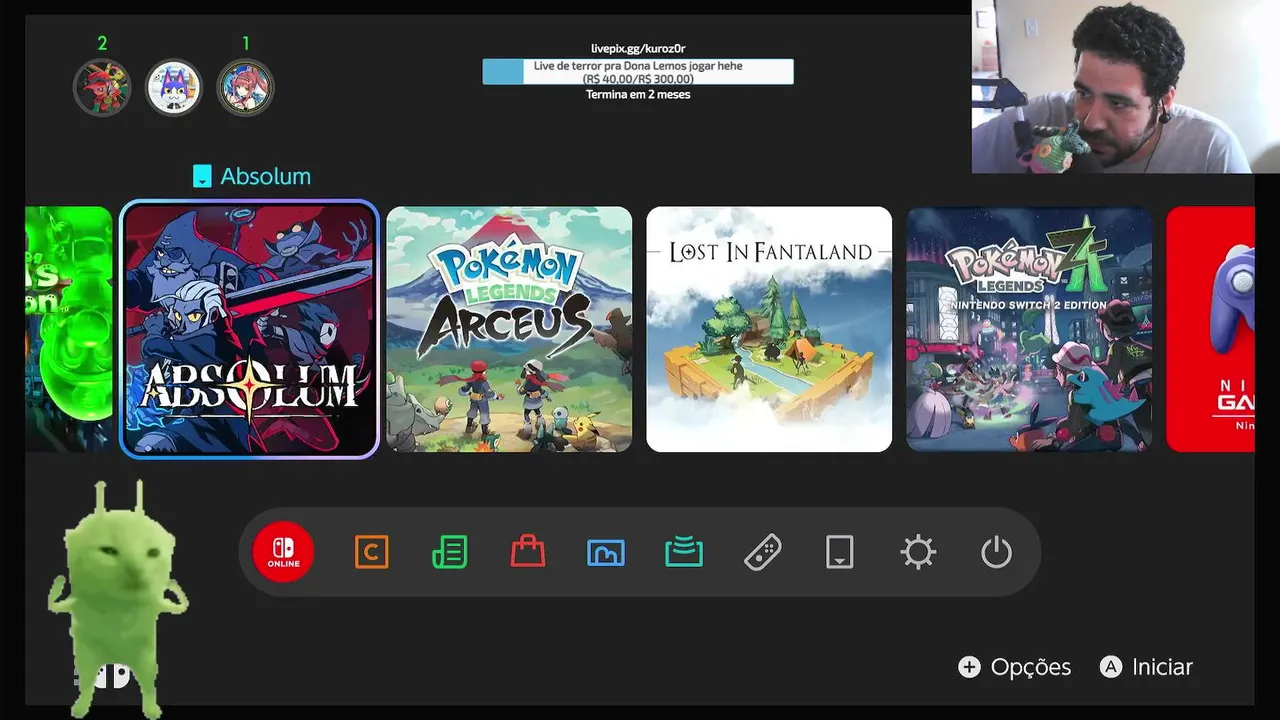Click the Opções plus button
This screenshot has width=1280, height=720.
(1014, 667)
